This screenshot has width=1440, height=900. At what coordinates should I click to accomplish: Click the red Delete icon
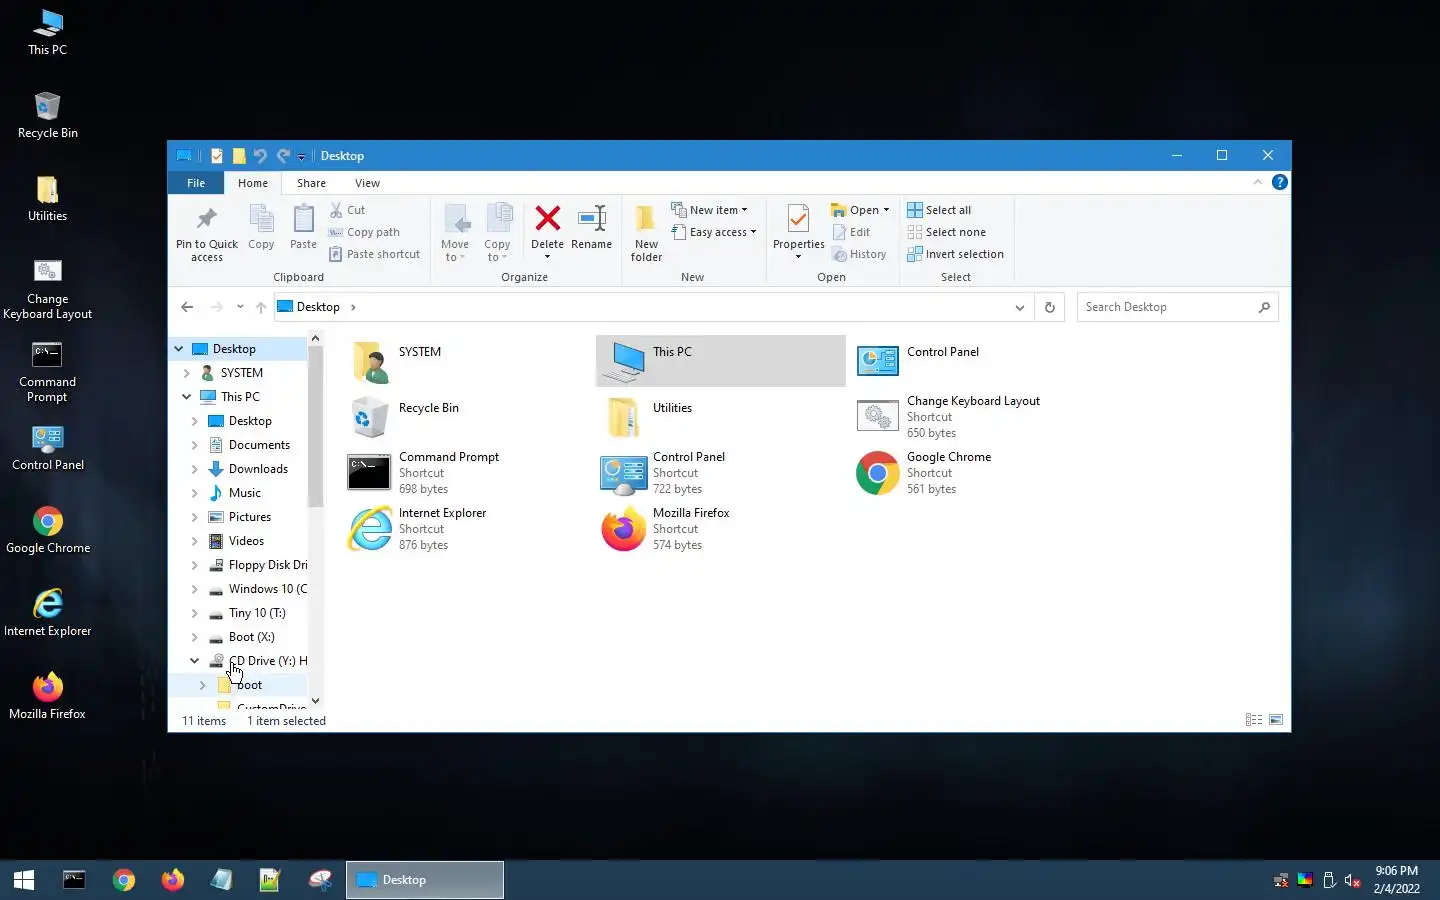pyautogui.click(x=547, y=218)
